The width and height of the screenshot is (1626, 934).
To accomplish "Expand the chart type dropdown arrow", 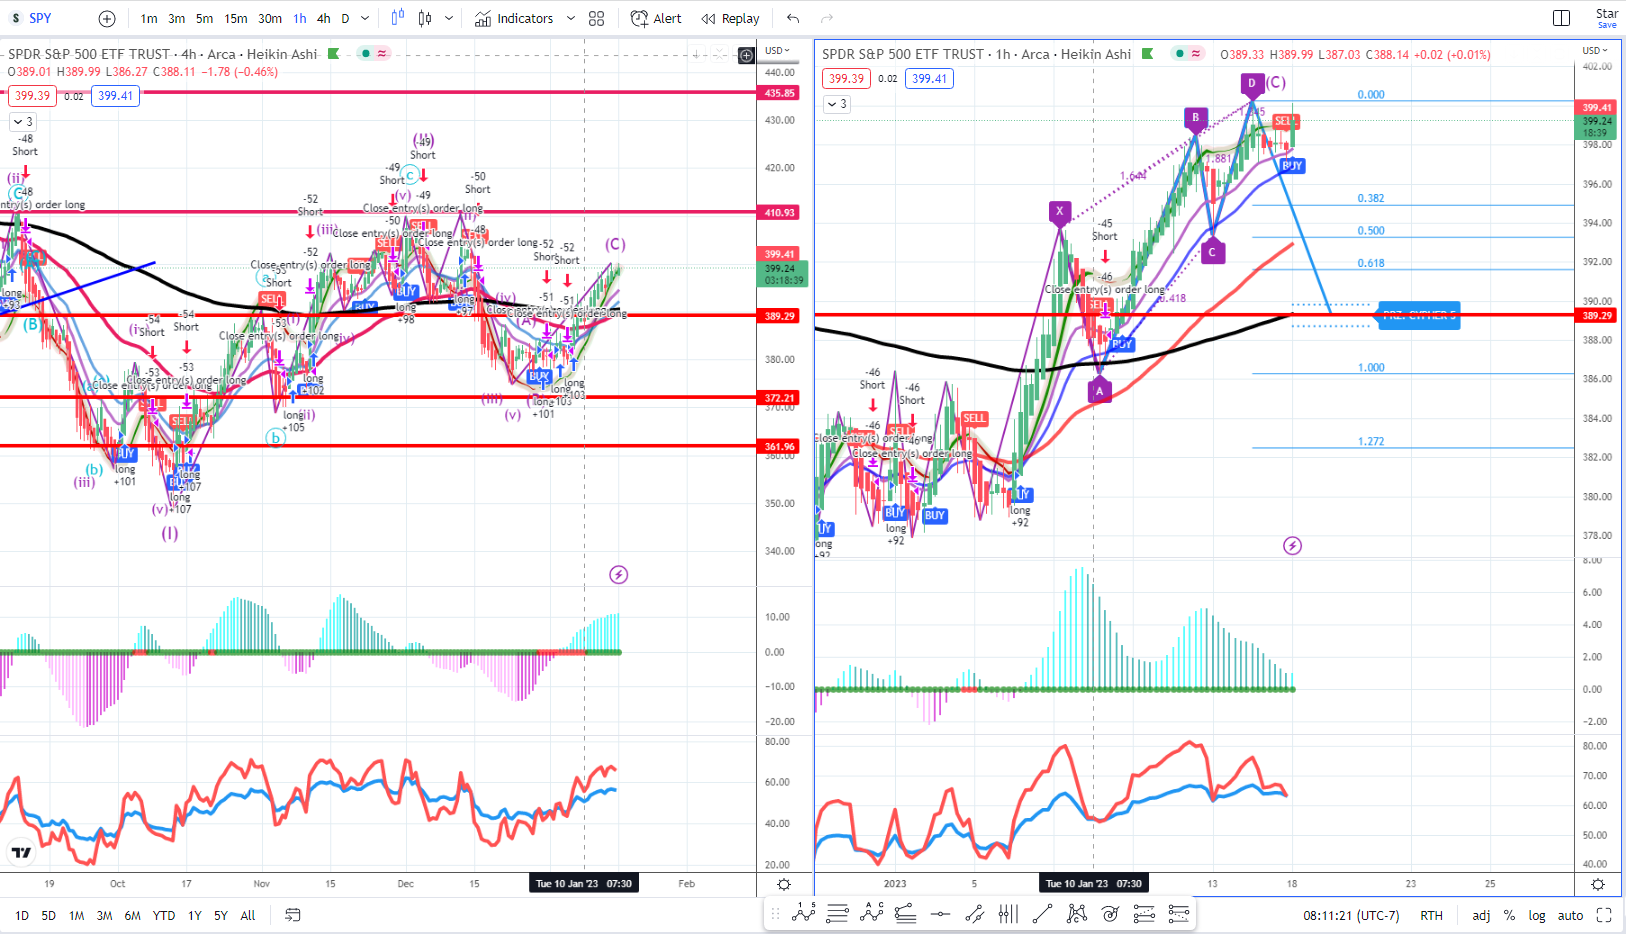I will point(449,18).
